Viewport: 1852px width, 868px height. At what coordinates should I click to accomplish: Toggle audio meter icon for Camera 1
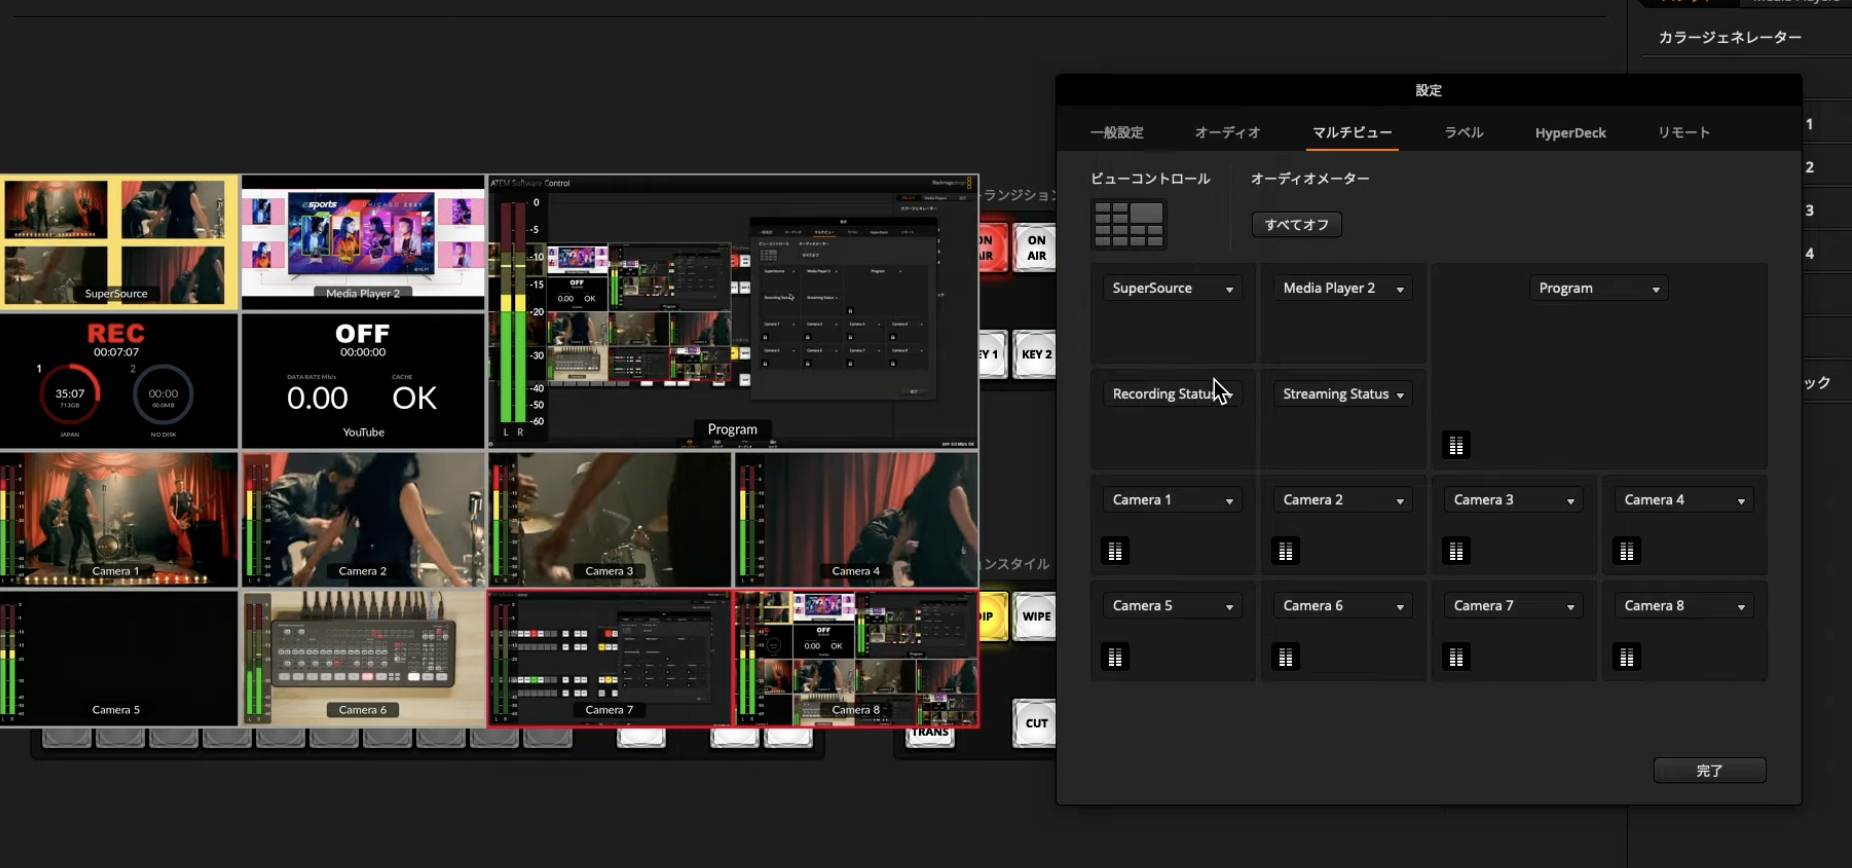pos(1115,551)
